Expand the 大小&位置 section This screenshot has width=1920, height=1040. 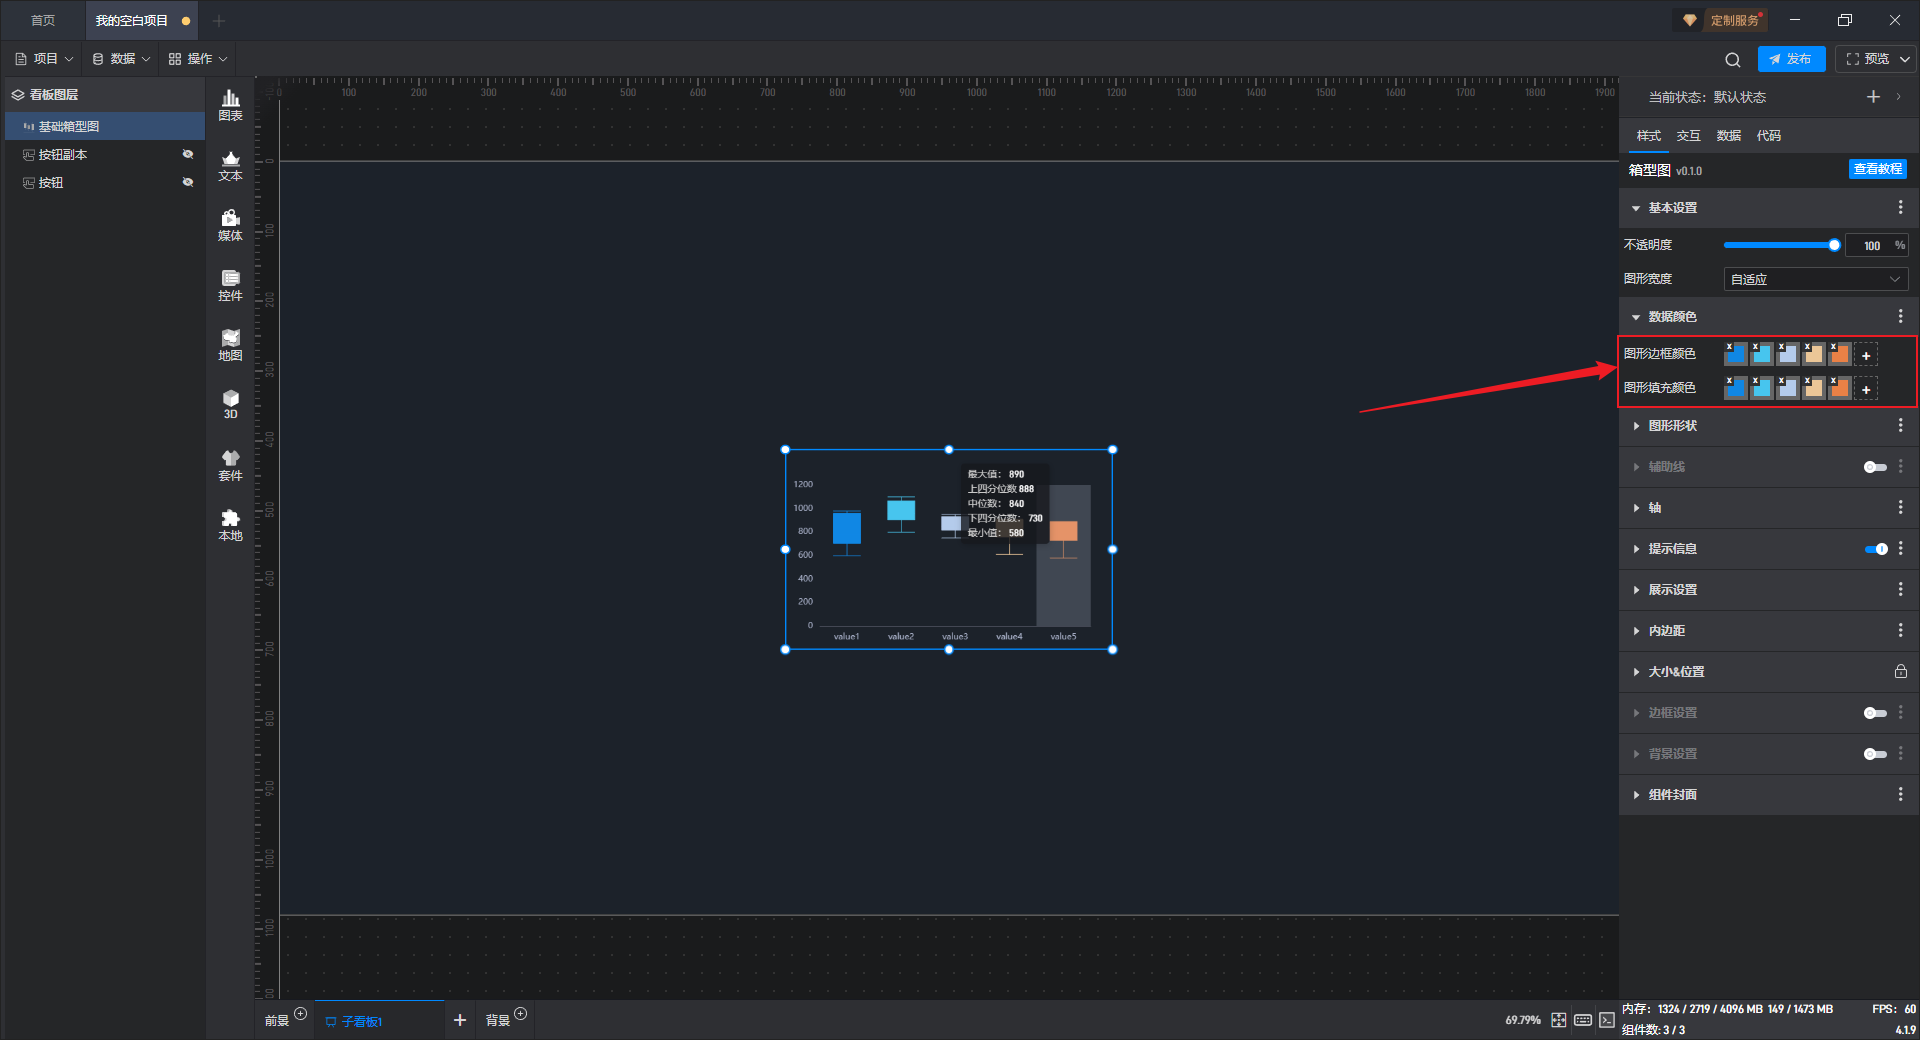(1636, 672)
